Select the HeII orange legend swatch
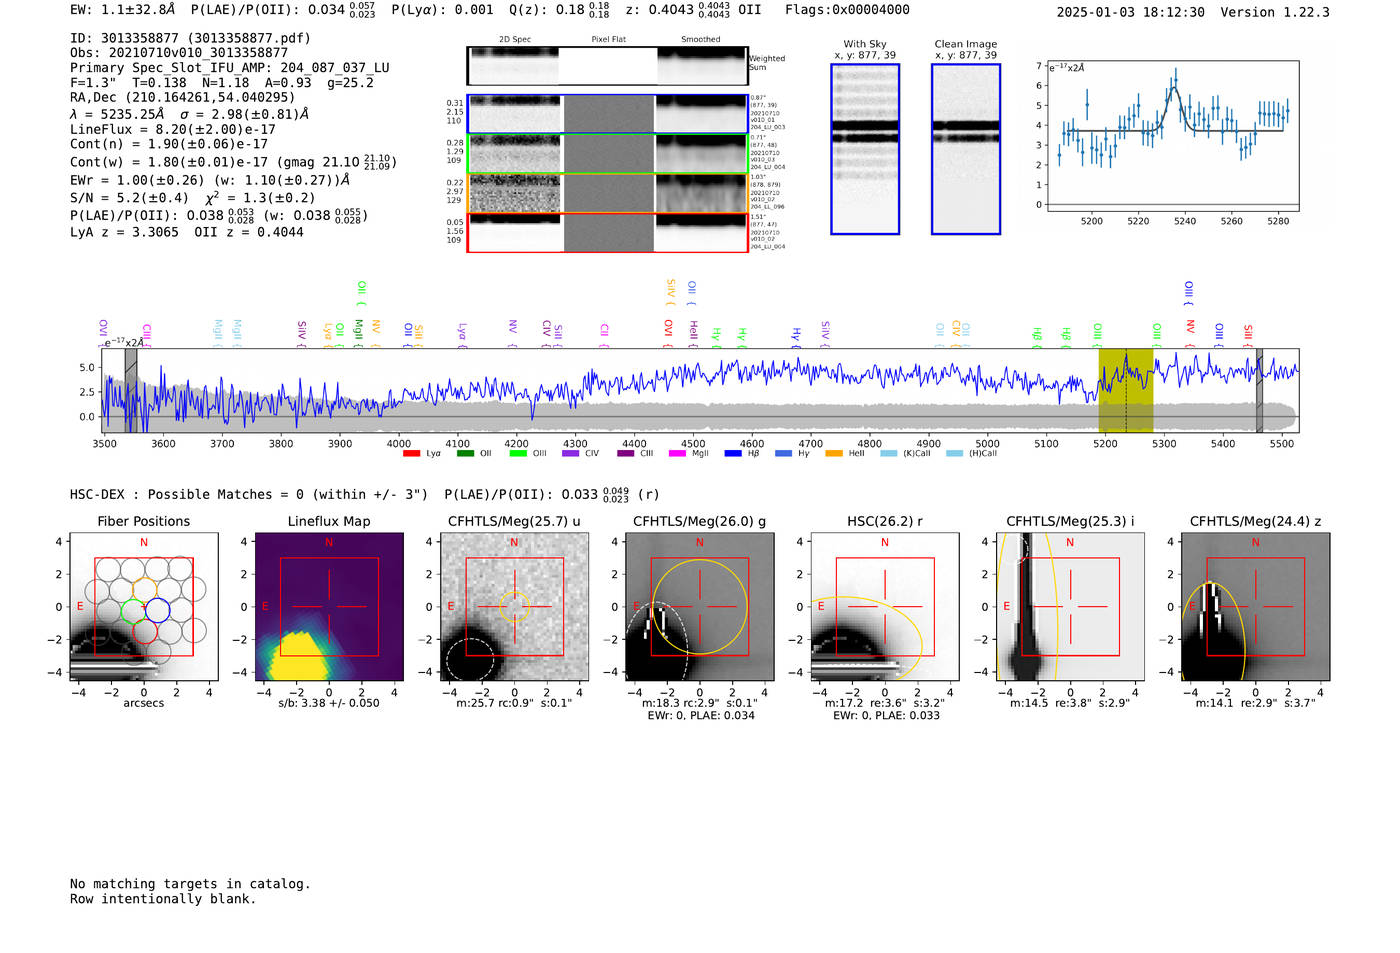 (x=834, y=453)
